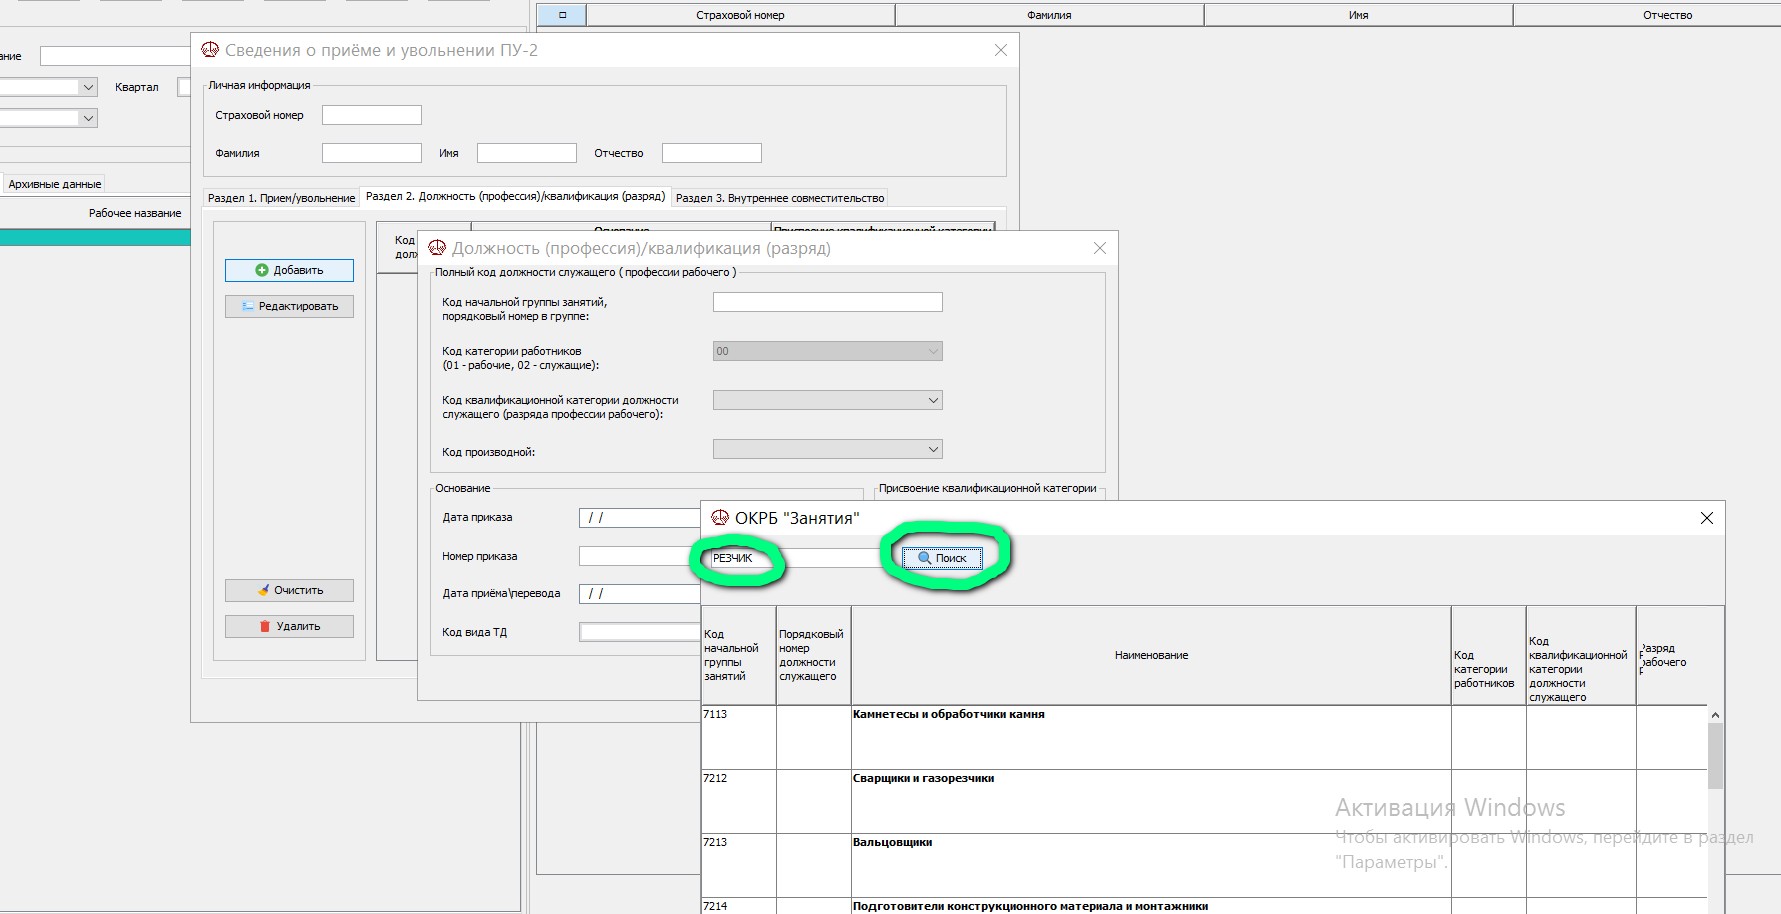Click the Добавить button with green plus
Viewport: 1781px width, 914px height.
(x=289, y=270)
